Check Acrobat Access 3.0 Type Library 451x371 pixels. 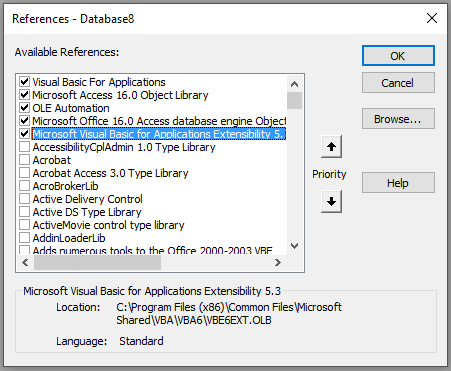24,173
